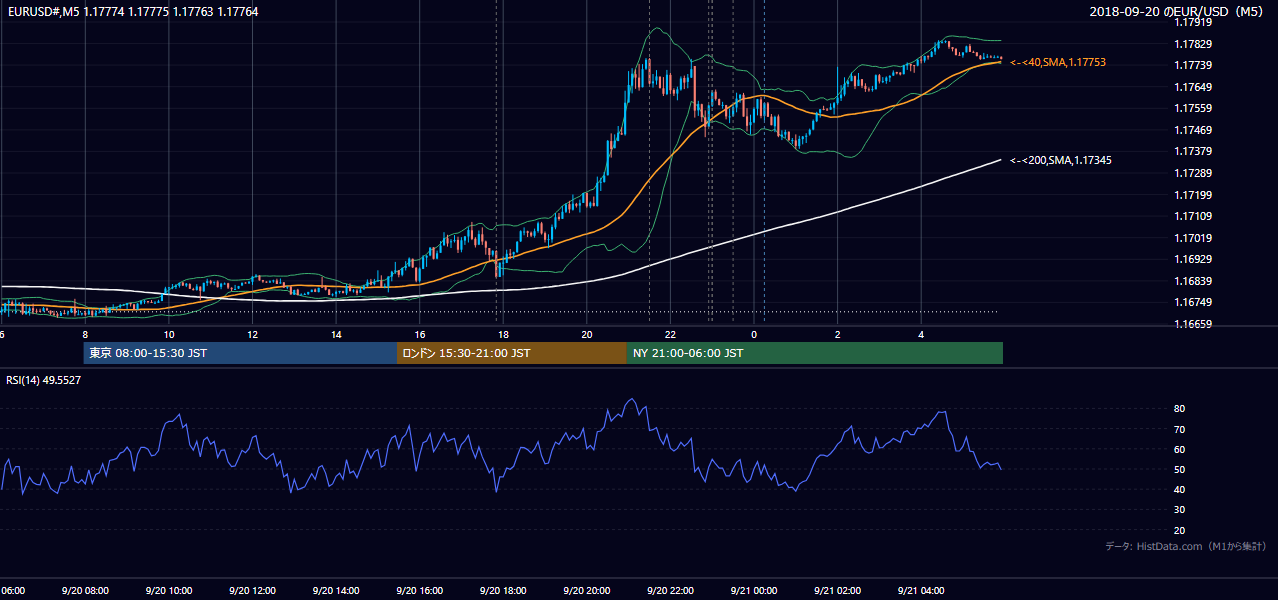Click the 9/20 10:00 time label

pos(168,591)
